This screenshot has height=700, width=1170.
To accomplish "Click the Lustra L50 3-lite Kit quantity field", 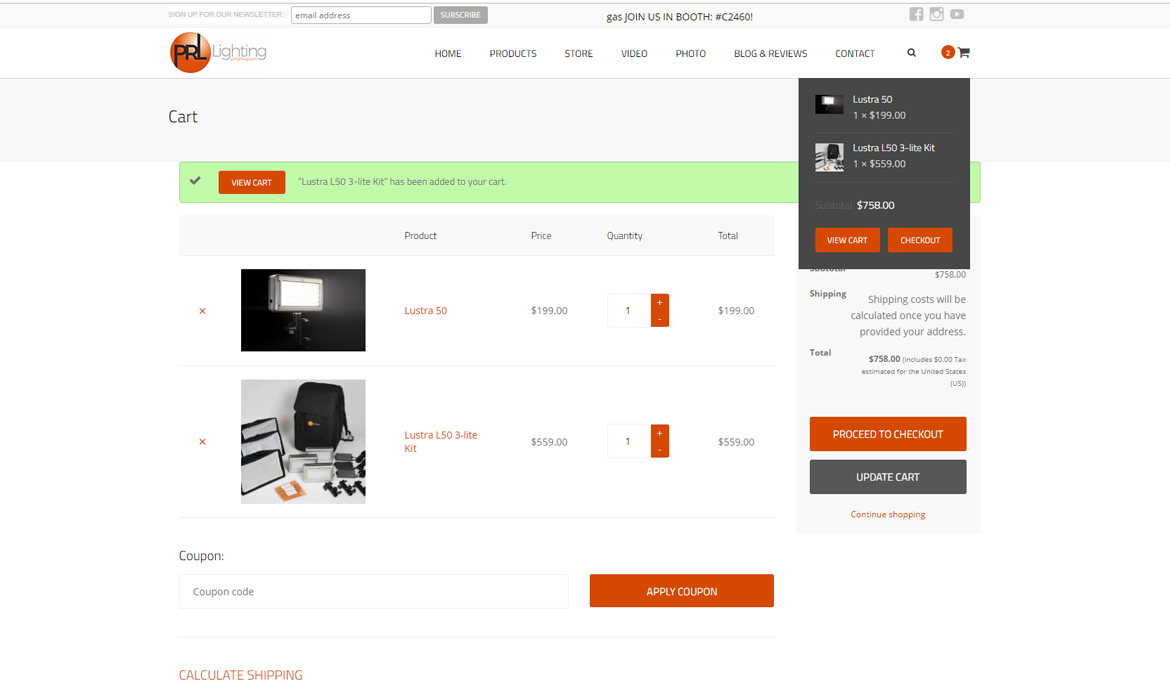I will coord(628,441).
